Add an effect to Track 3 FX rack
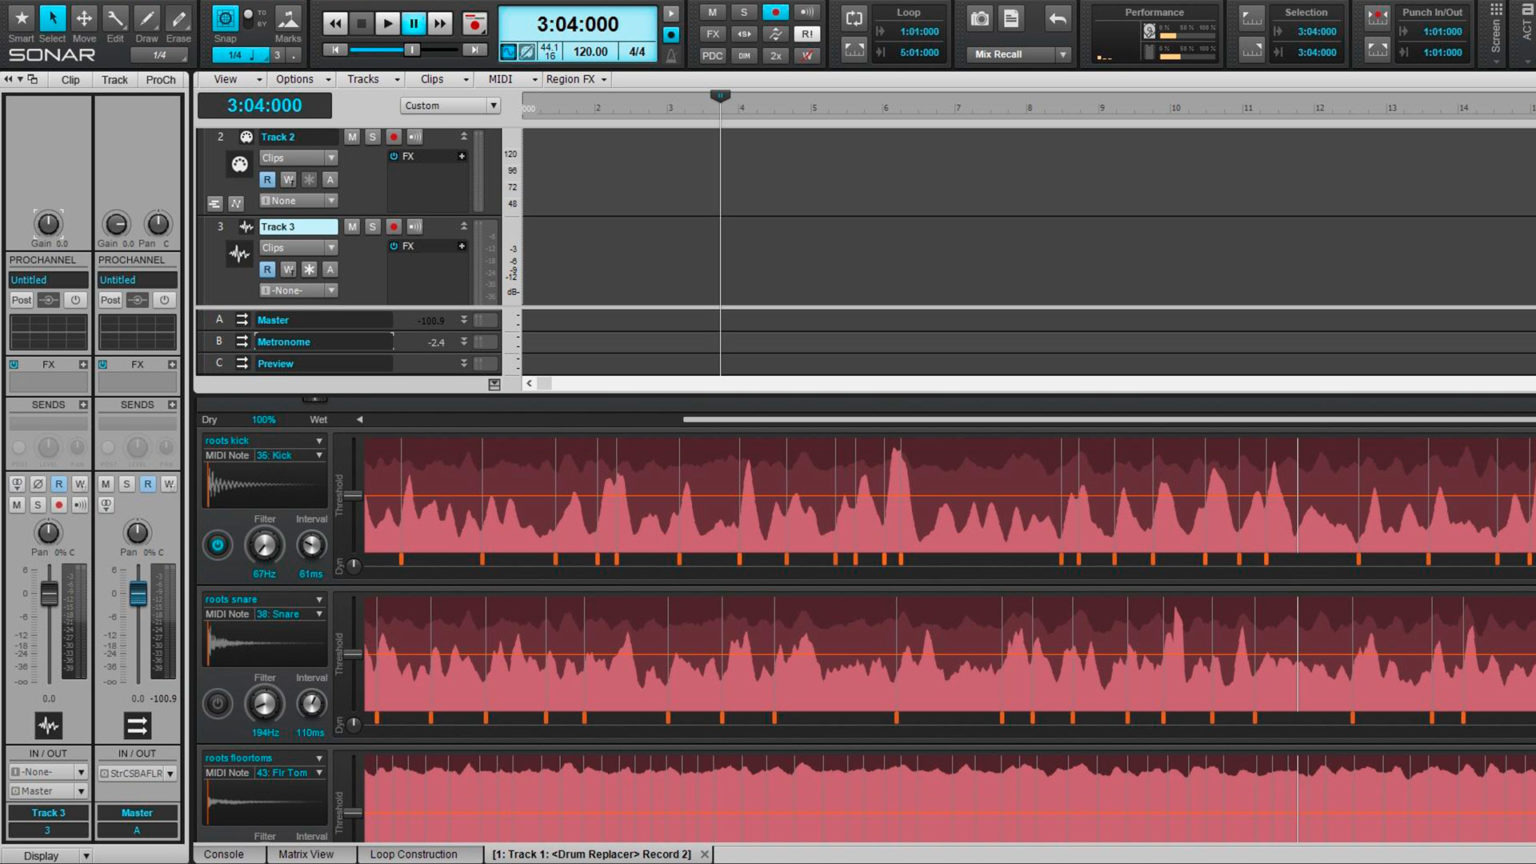1536x864 pixels. pyautogui.click(x=461, y=246)
